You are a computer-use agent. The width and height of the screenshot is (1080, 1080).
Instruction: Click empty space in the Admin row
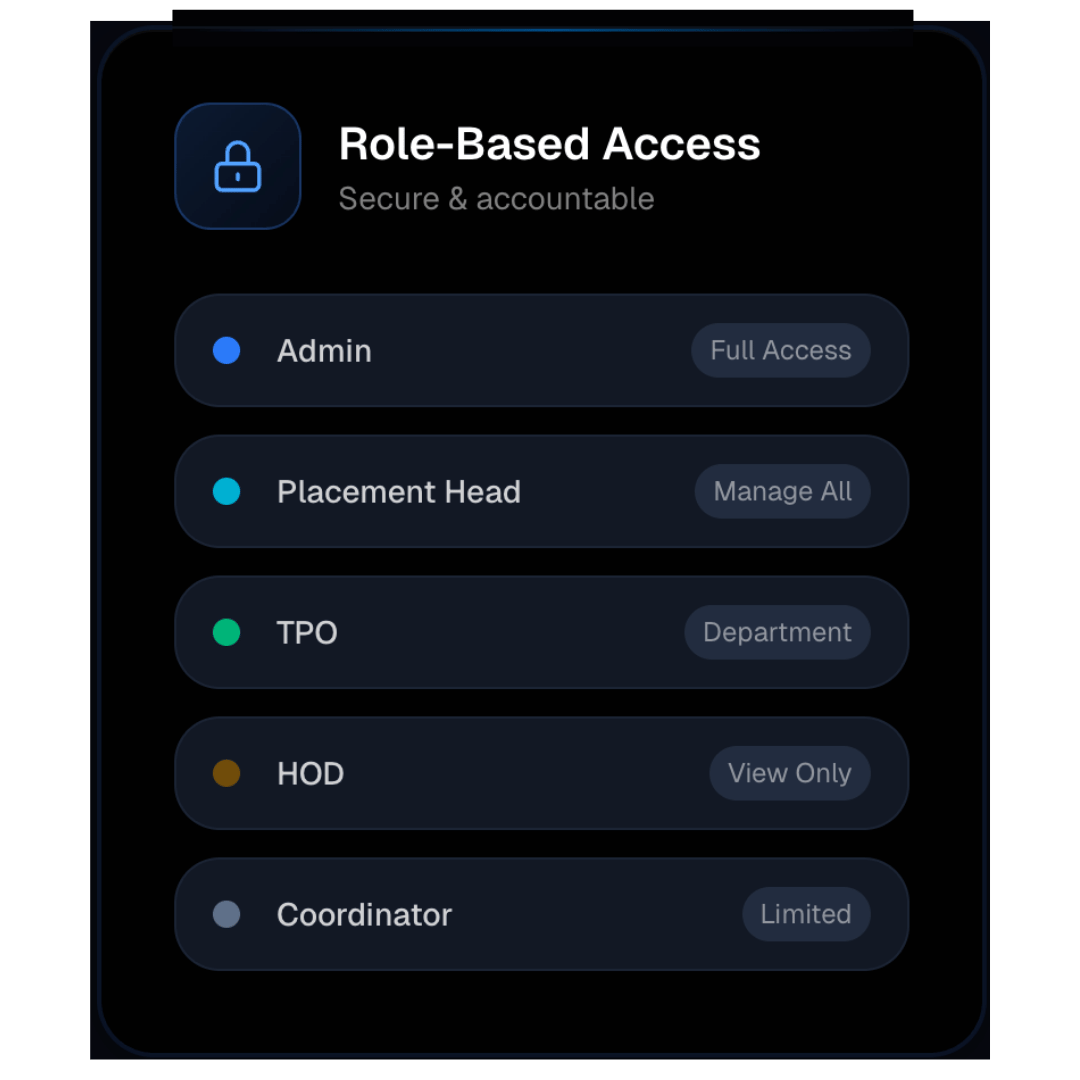pyautogui.click(x=530, y=351)
